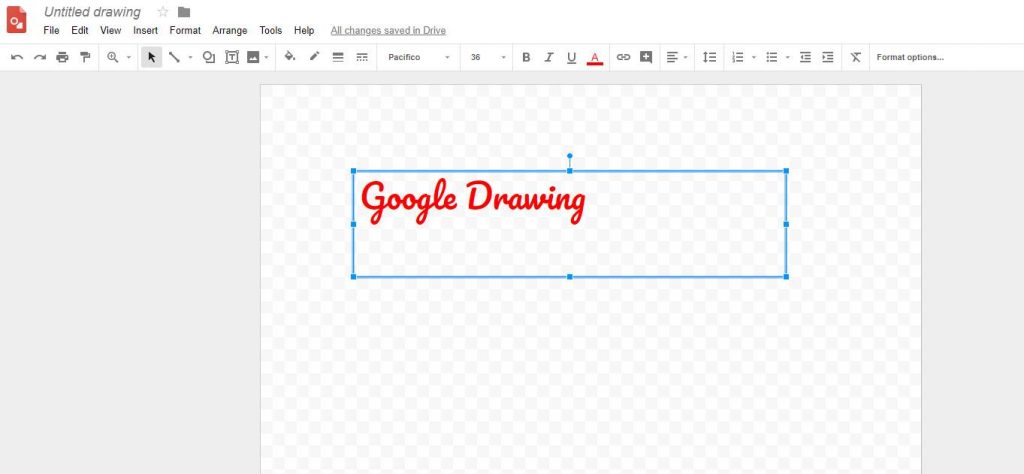Click the Undo arrow icon
Viewport: 1024px width, 474px height.
pyautogui.click(x=18, y=57)
